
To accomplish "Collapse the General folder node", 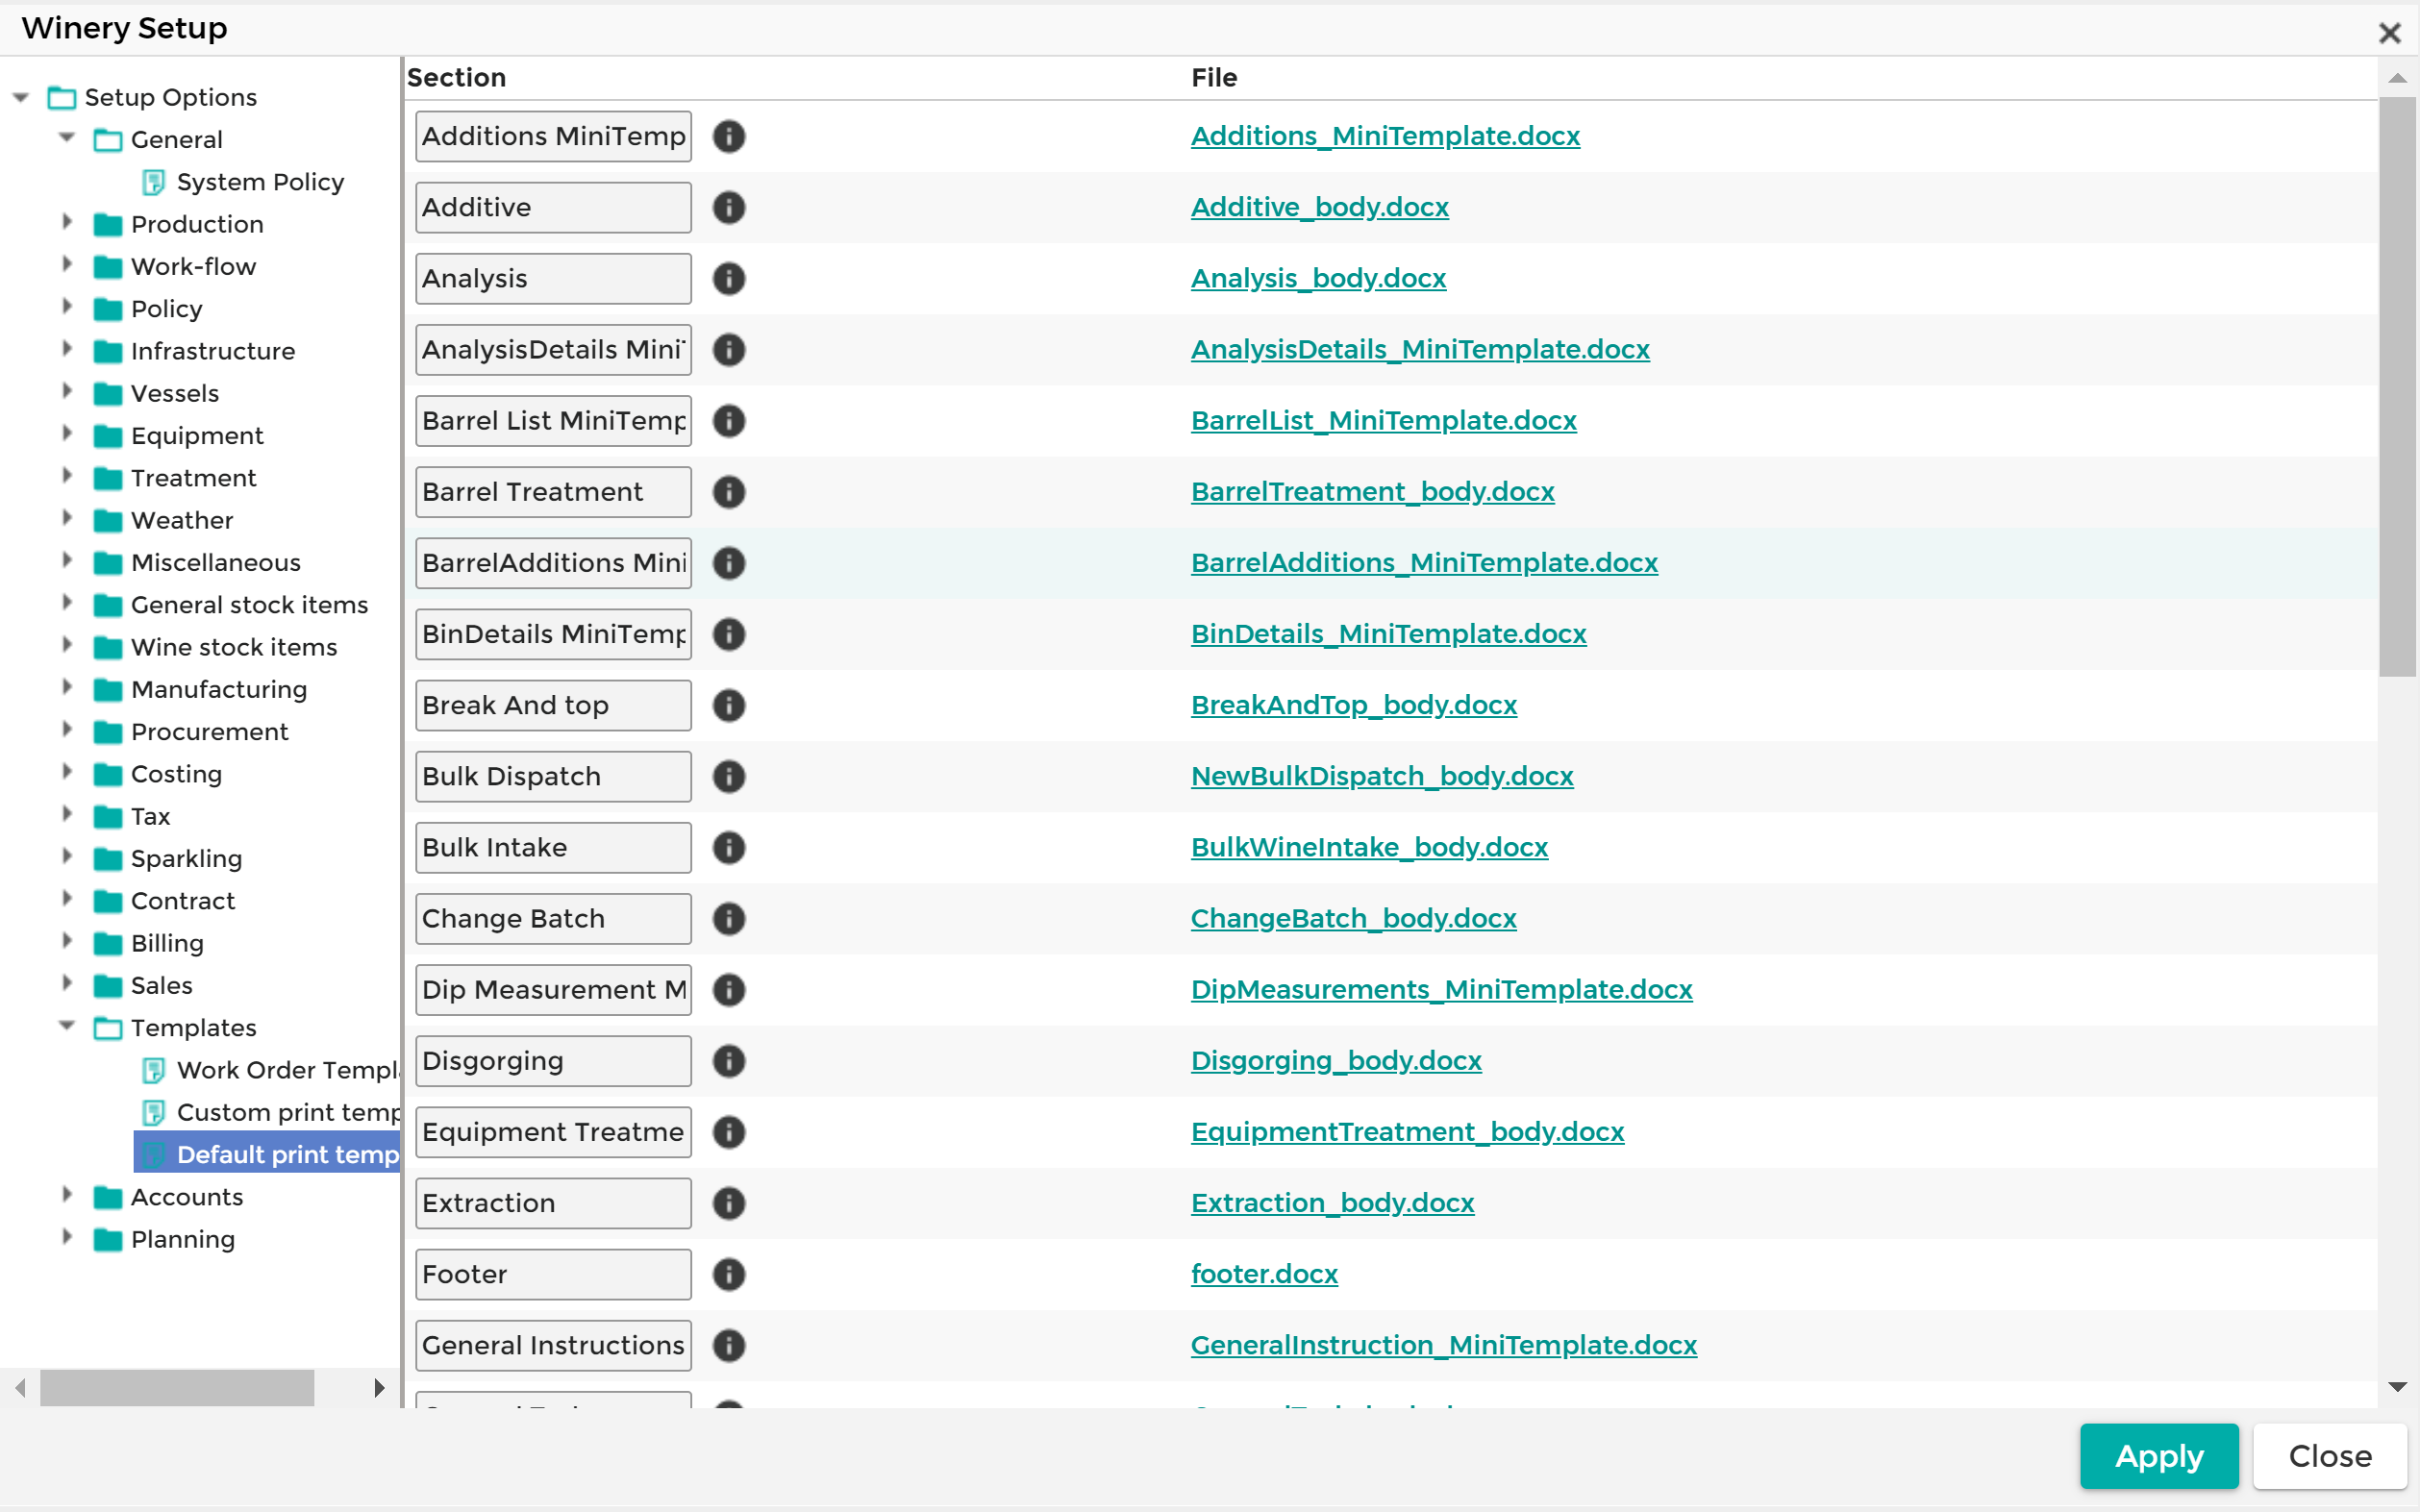I will pos(67,138).
